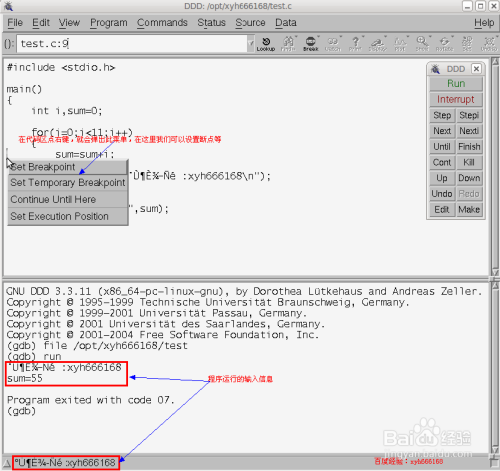Screen dimensions: 500x471
Task: Open the Data menu
Action: tap(286, 23)
